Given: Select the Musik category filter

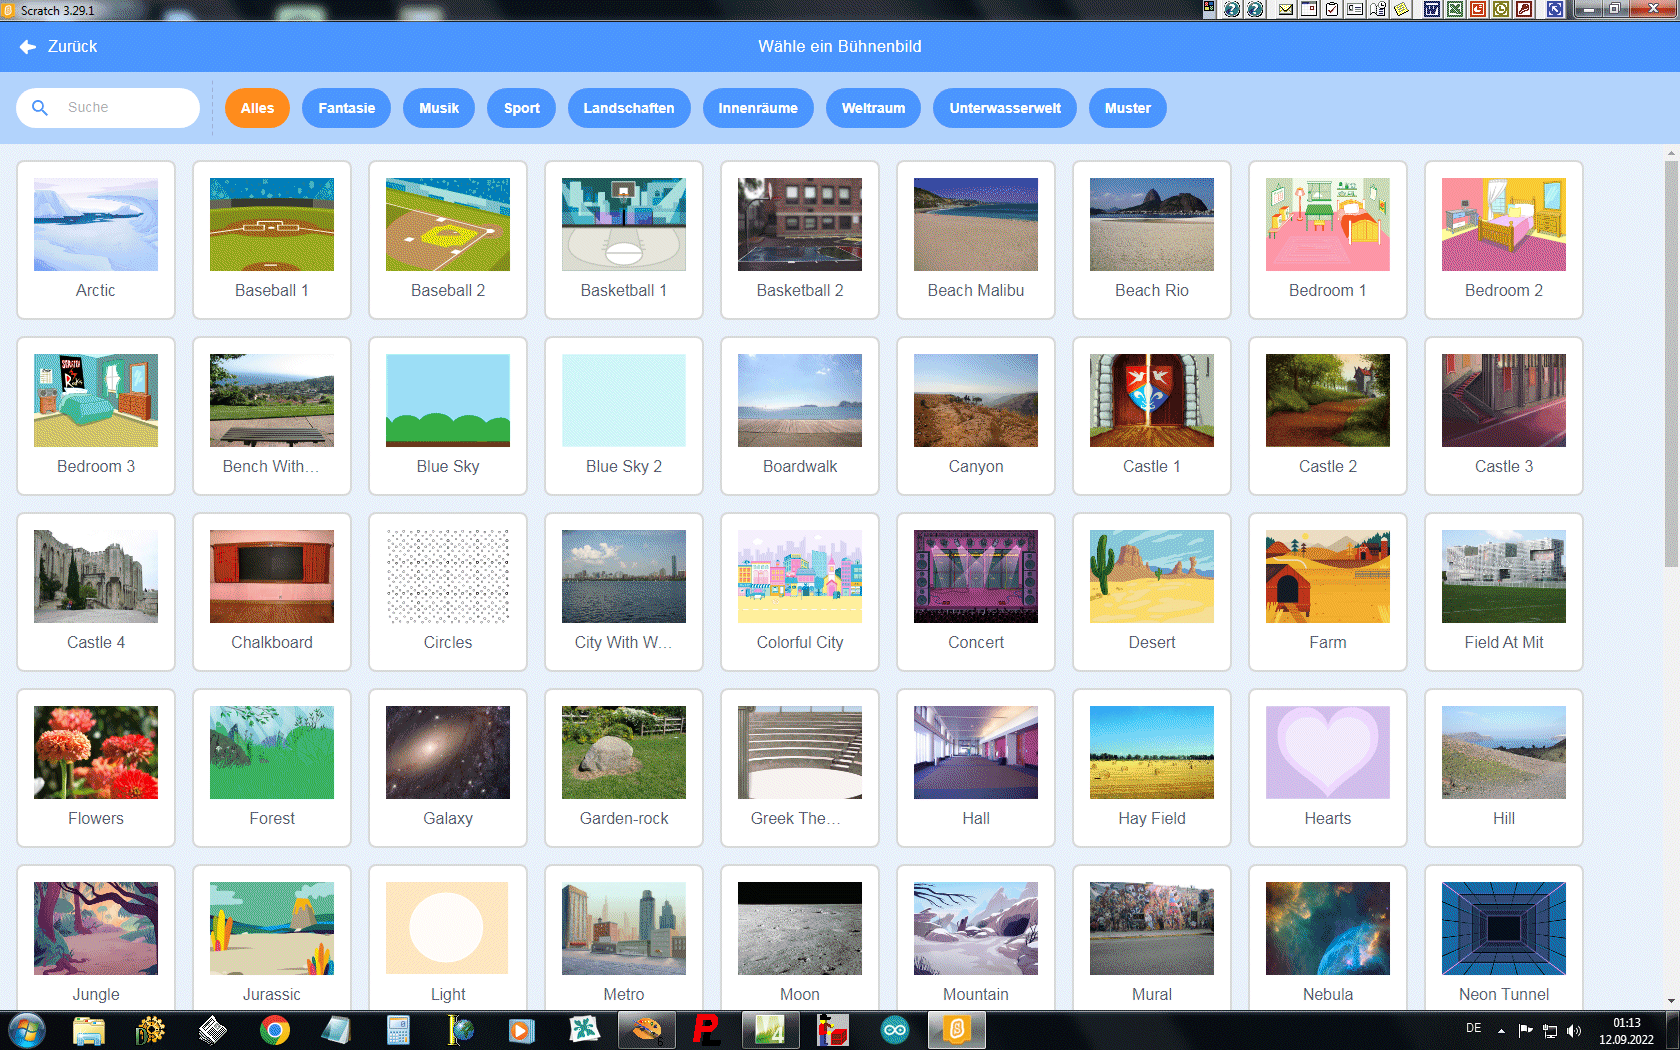Looking at the screenshot, I should (439, 108).
